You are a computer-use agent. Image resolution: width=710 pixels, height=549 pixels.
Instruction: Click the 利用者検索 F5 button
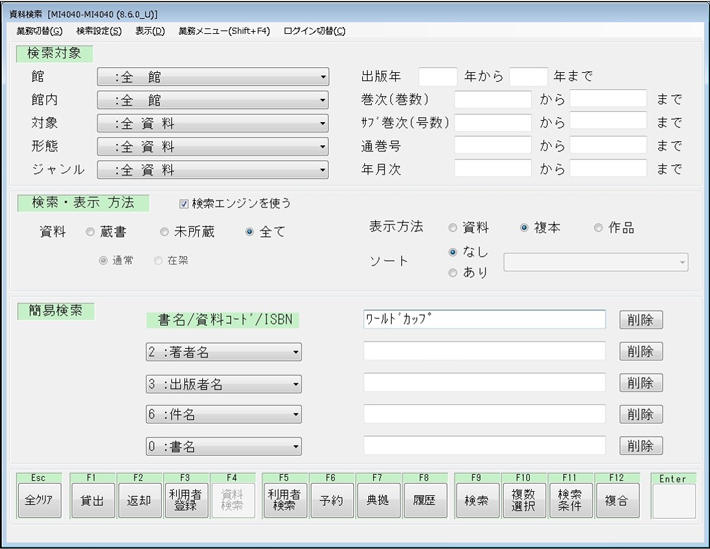[285, 501]
